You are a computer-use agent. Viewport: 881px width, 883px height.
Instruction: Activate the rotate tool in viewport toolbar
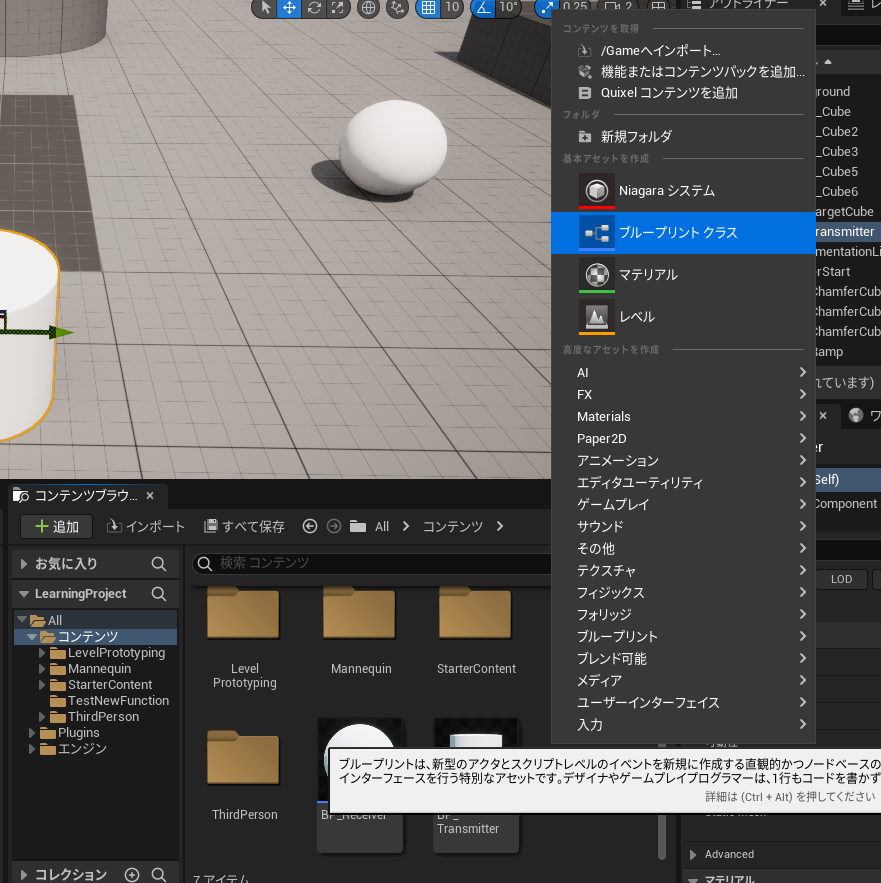pos(314,7)
